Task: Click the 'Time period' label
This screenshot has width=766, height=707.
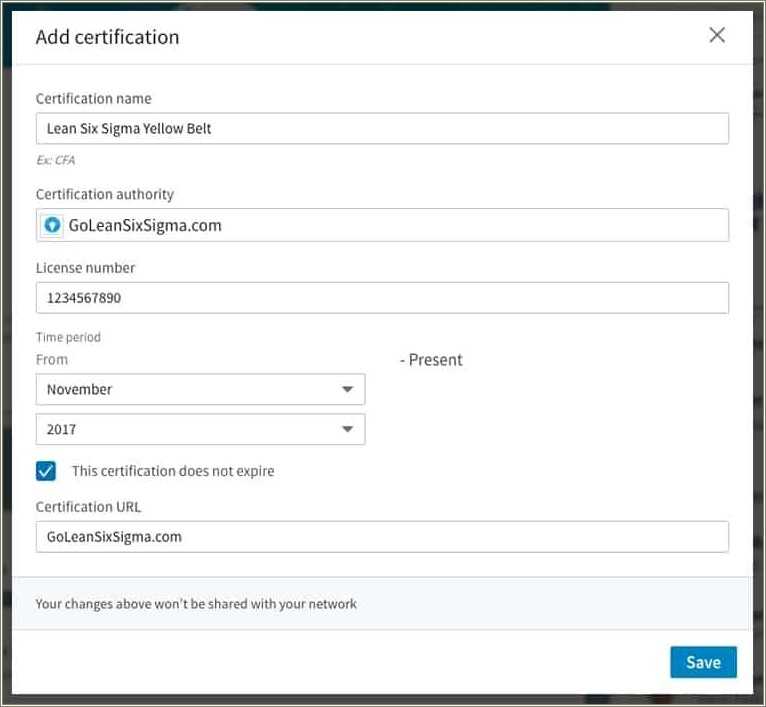Action: [68, 337]
